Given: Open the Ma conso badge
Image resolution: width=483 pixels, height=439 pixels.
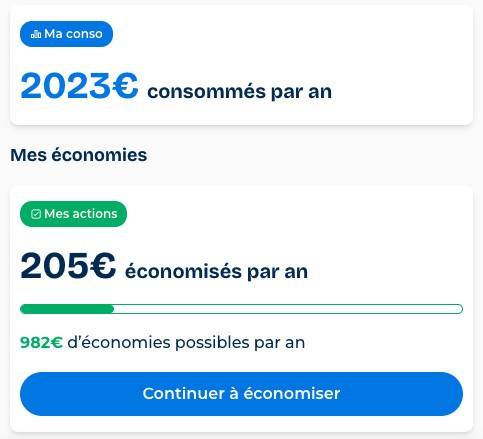Looking at the screenshot, I should click(66, 34).
